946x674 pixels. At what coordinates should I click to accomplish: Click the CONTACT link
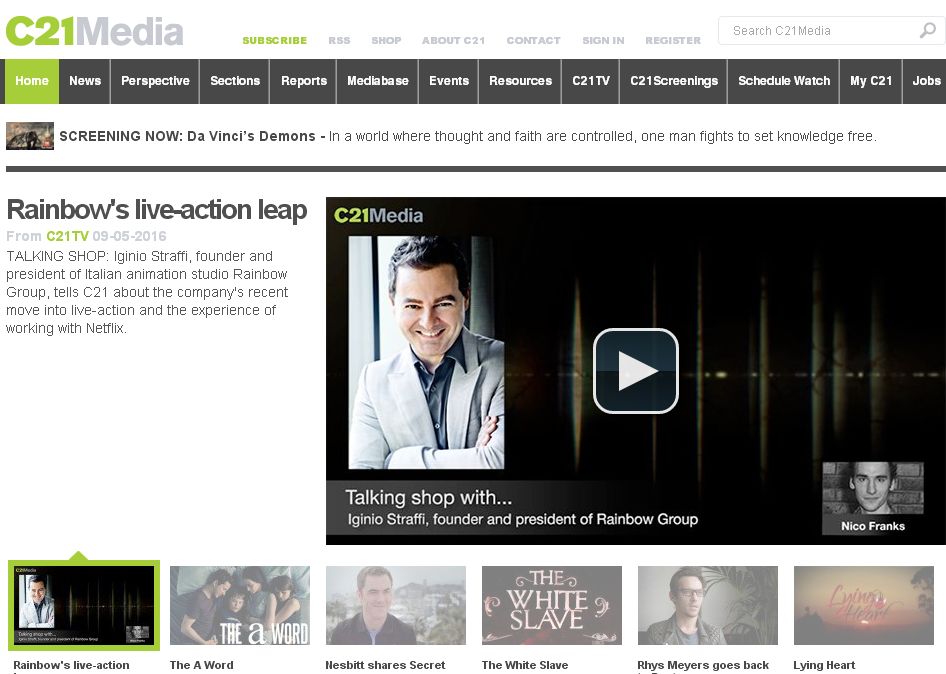[x=533, y=40]
